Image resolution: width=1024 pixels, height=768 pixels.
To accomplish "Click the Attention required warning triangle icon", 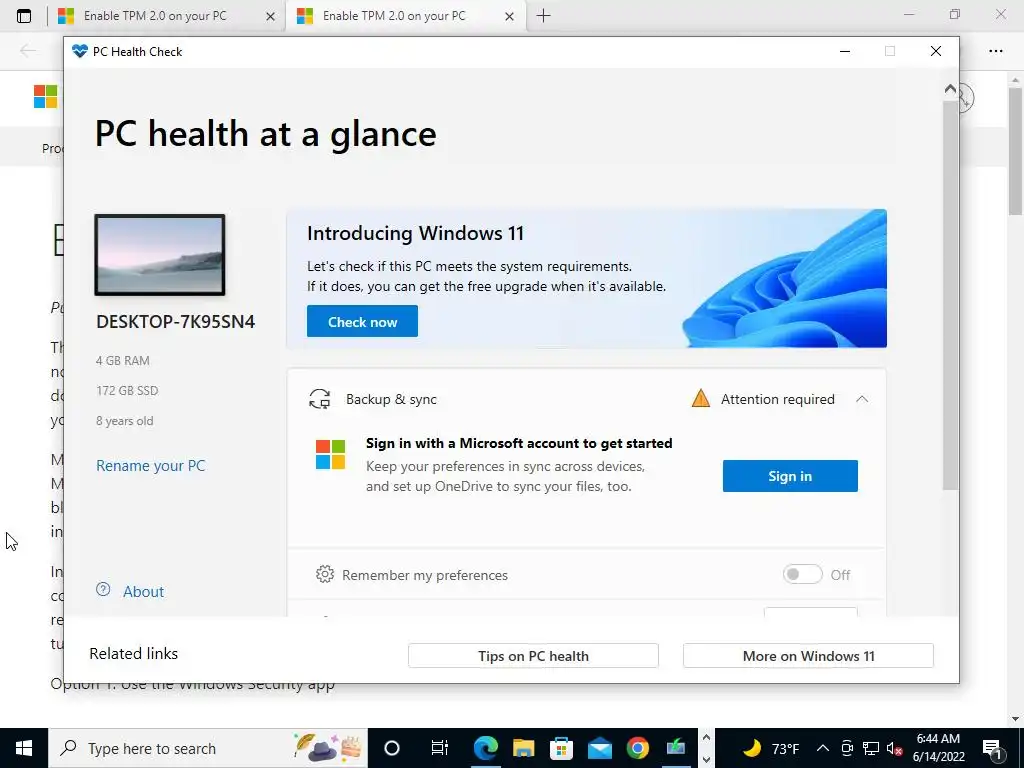I will coord(700,398).
